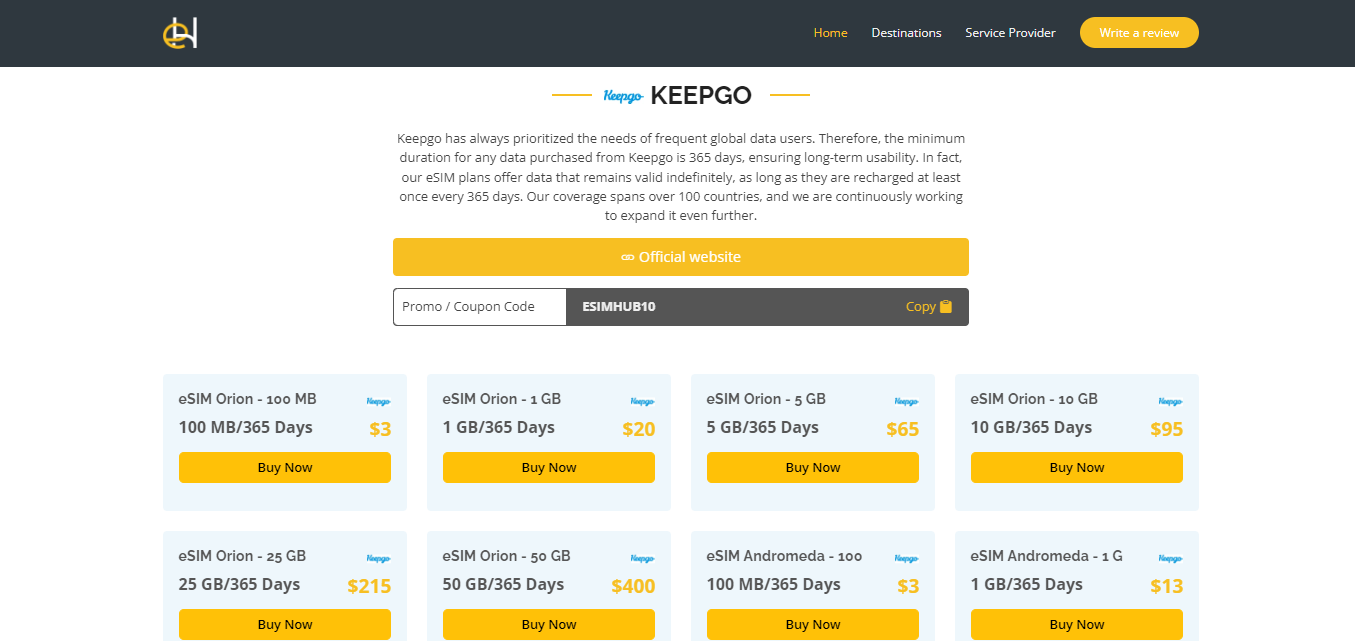Open the Home menu item
Screen dimensions: 1355x641
point(830,33)
